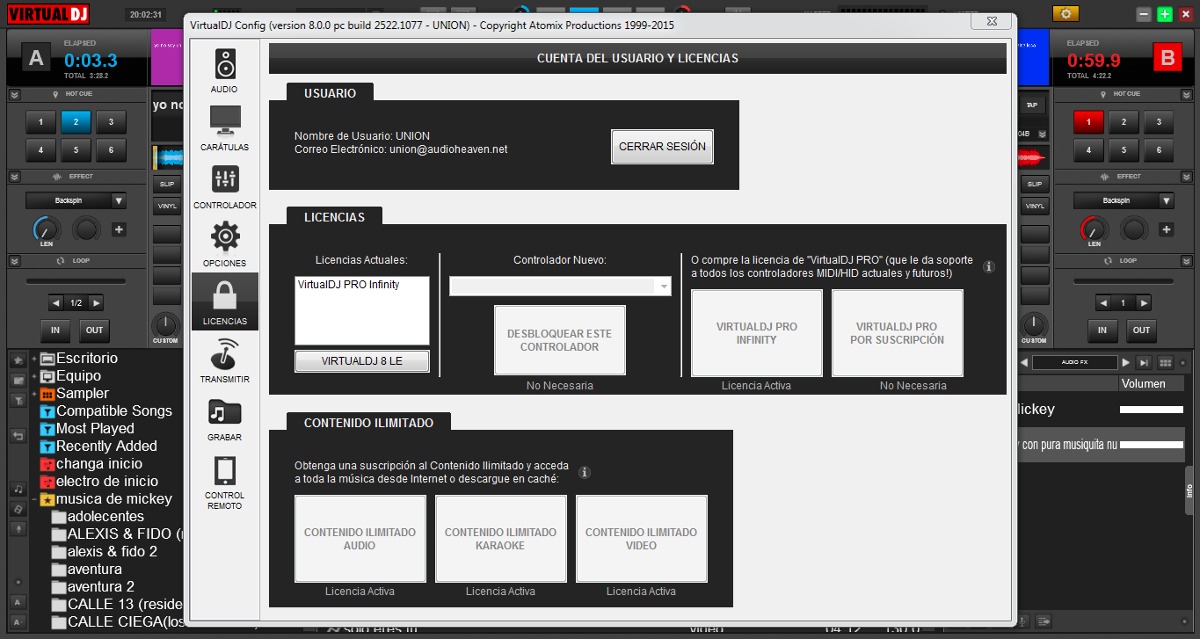
Task: Trigger hot cue 2 on deck A
Action: point(75,123)
